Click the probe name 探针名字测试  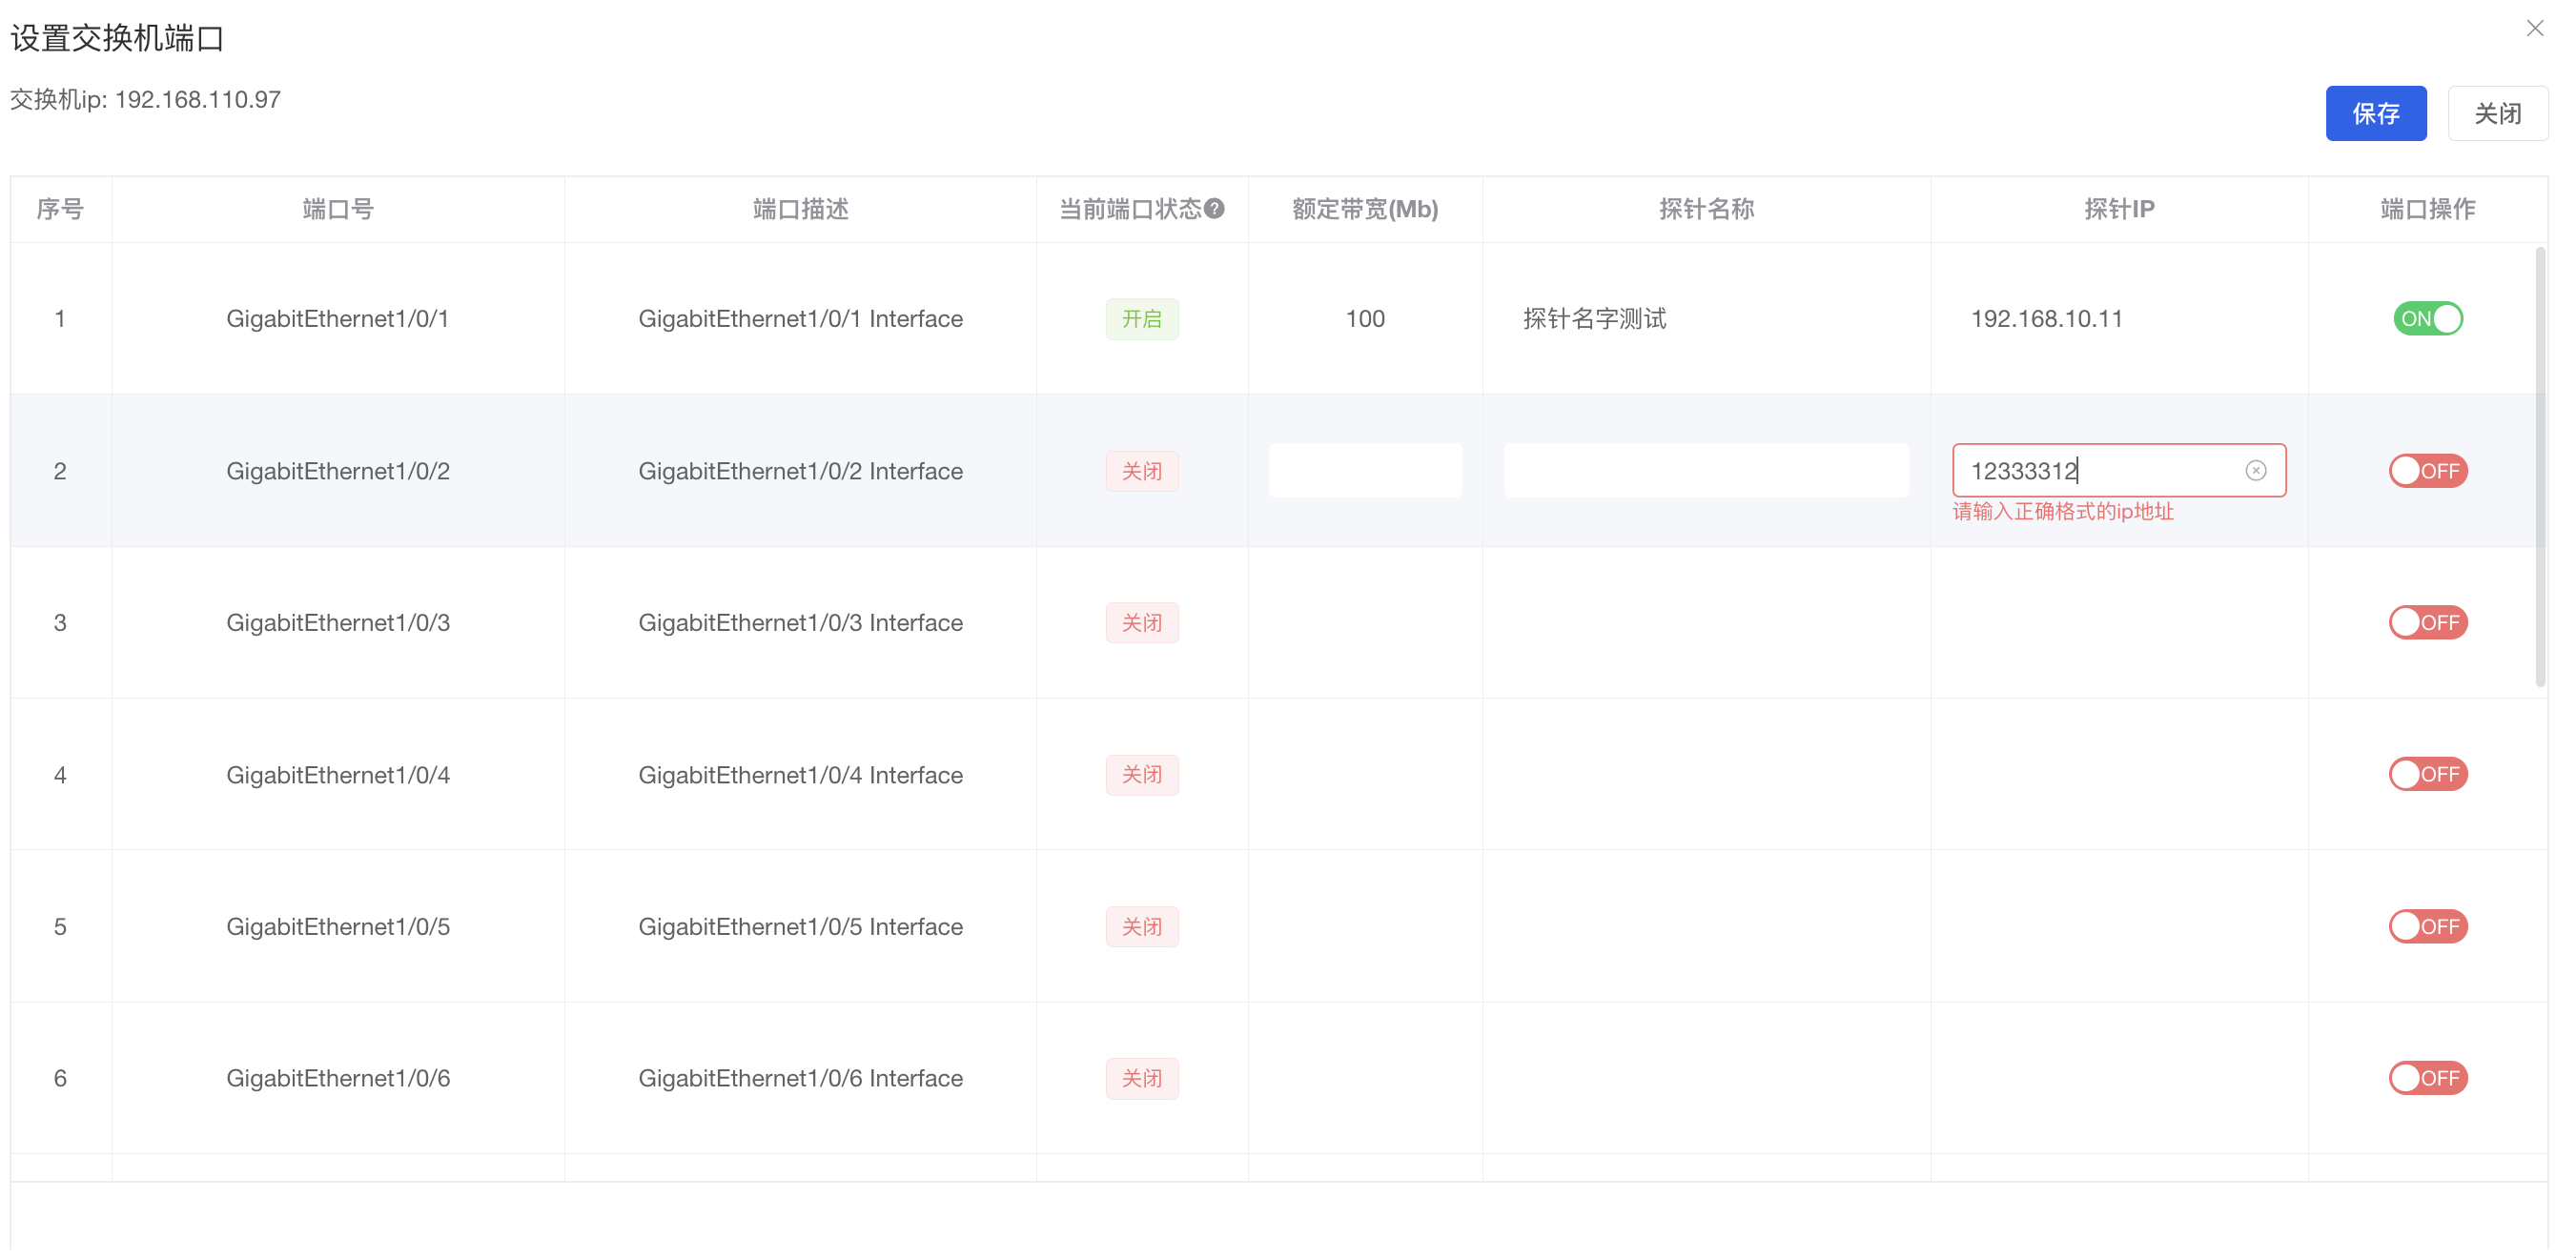(1594, 319)
